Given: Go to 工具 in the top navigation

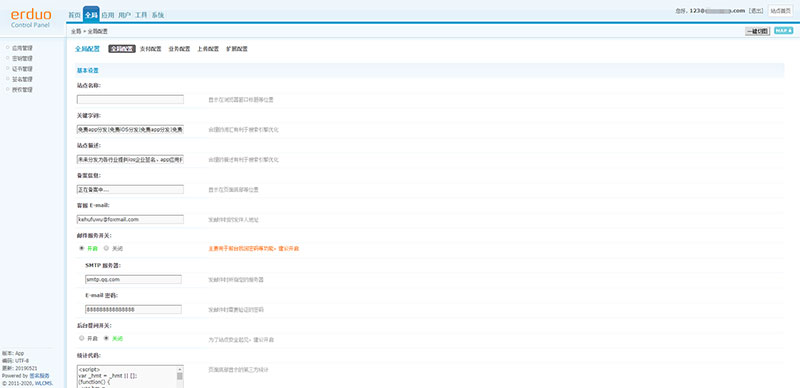Looking at the screenshot, I should (x=141, y=15).
